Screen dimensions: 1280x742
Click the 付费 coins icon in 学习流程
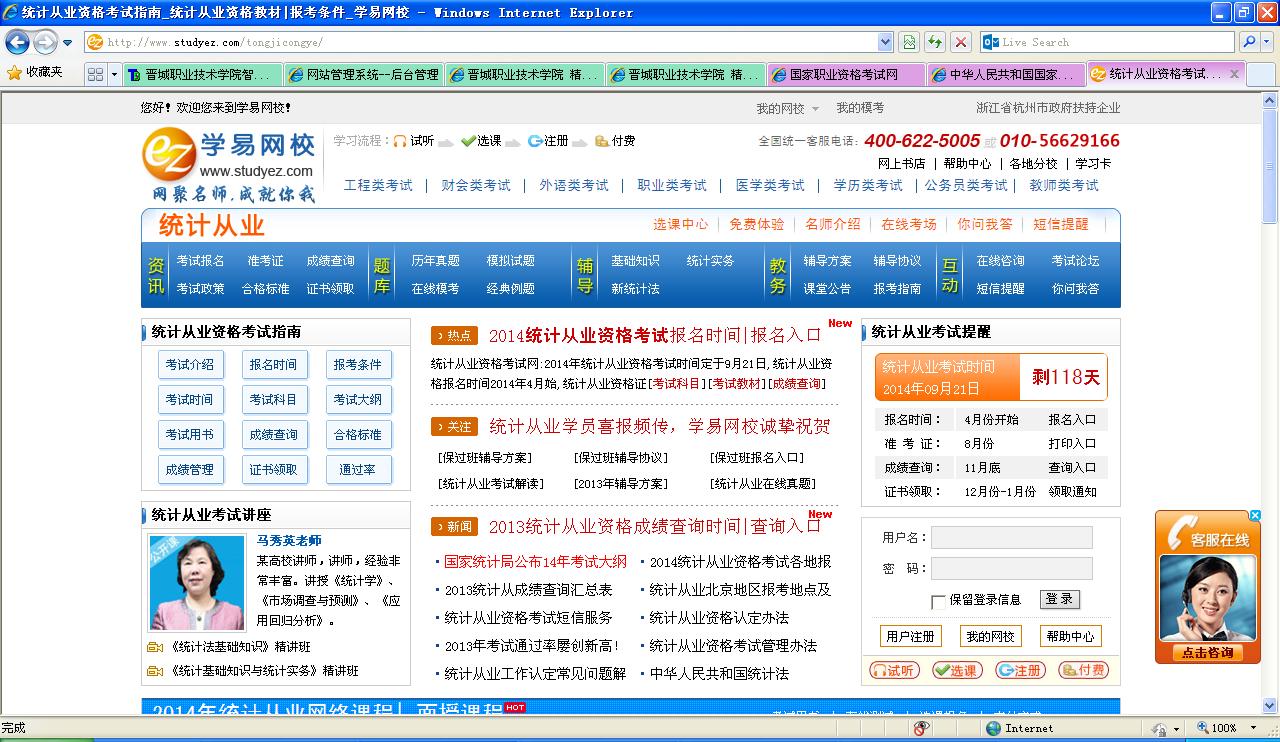[601, 141]
